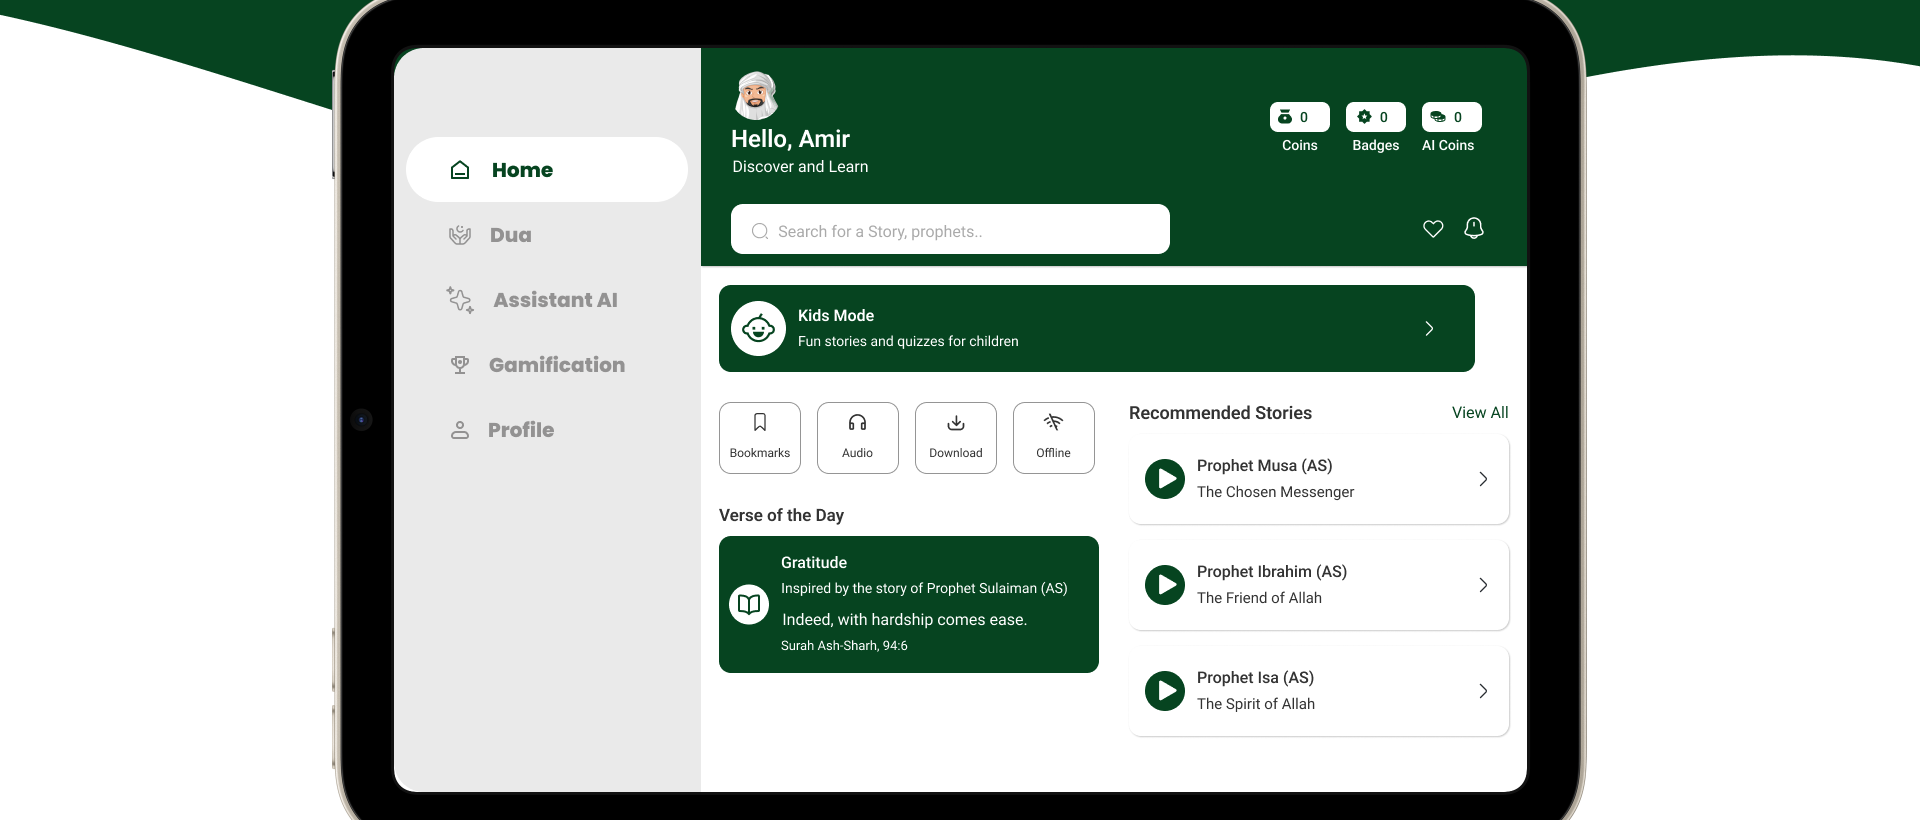Play the Prophet Musa (AS) story

[1165, 479]
